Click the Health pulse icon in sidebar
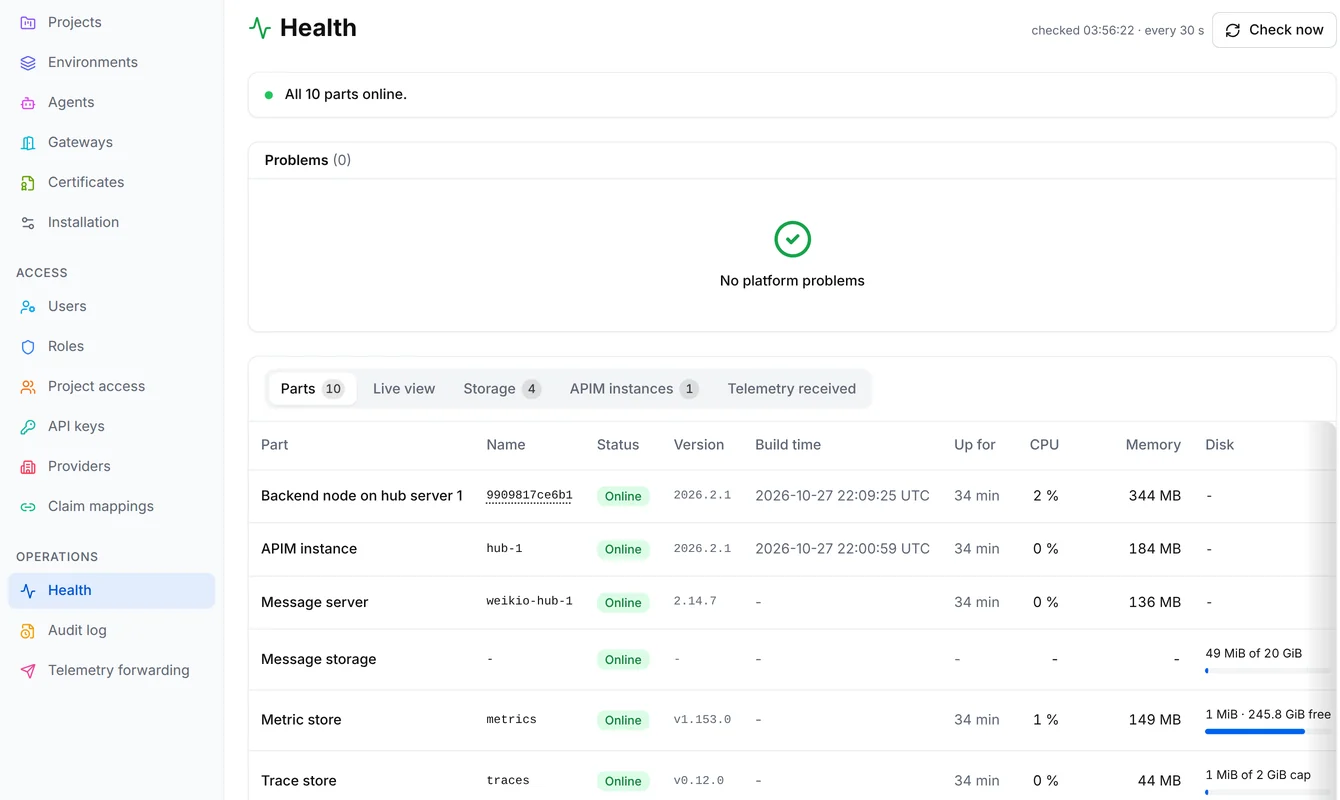Screen dimensions: 1340x800 [28, 590]
